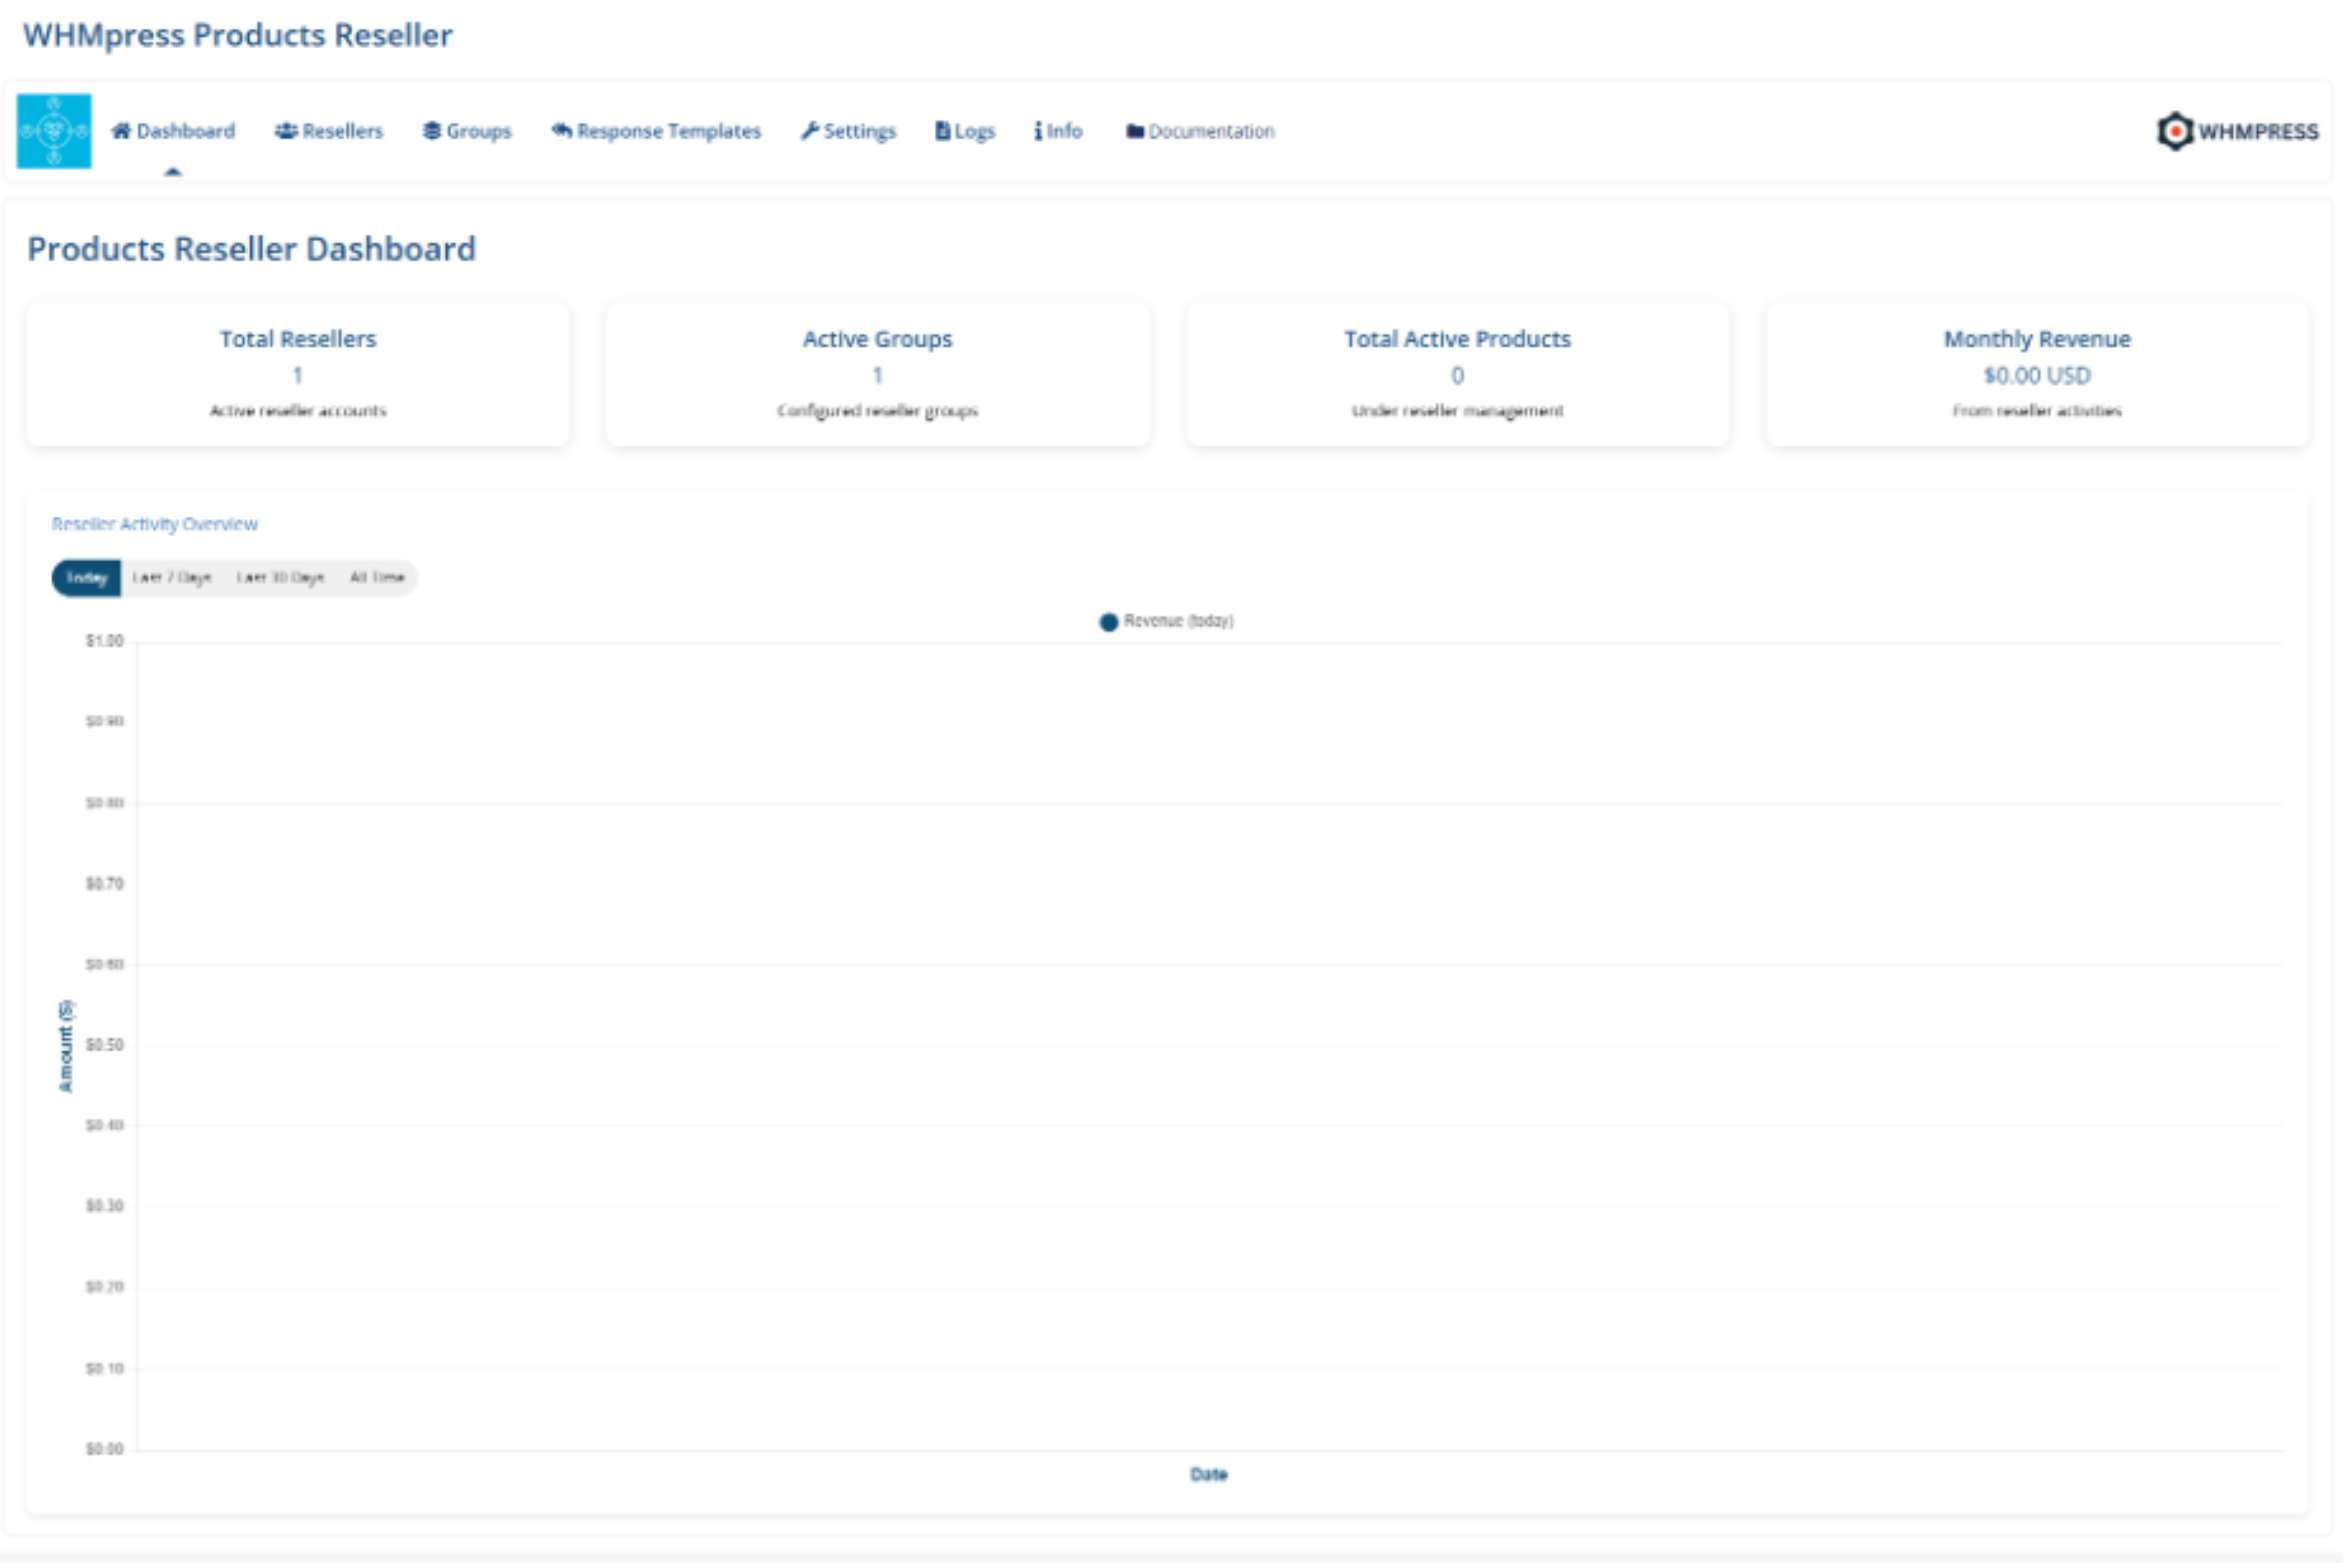Image resolution: width=2344 pixels, height=1563 pixels.
Task: Click the Dashboard home icon
Action: [121, 131]
